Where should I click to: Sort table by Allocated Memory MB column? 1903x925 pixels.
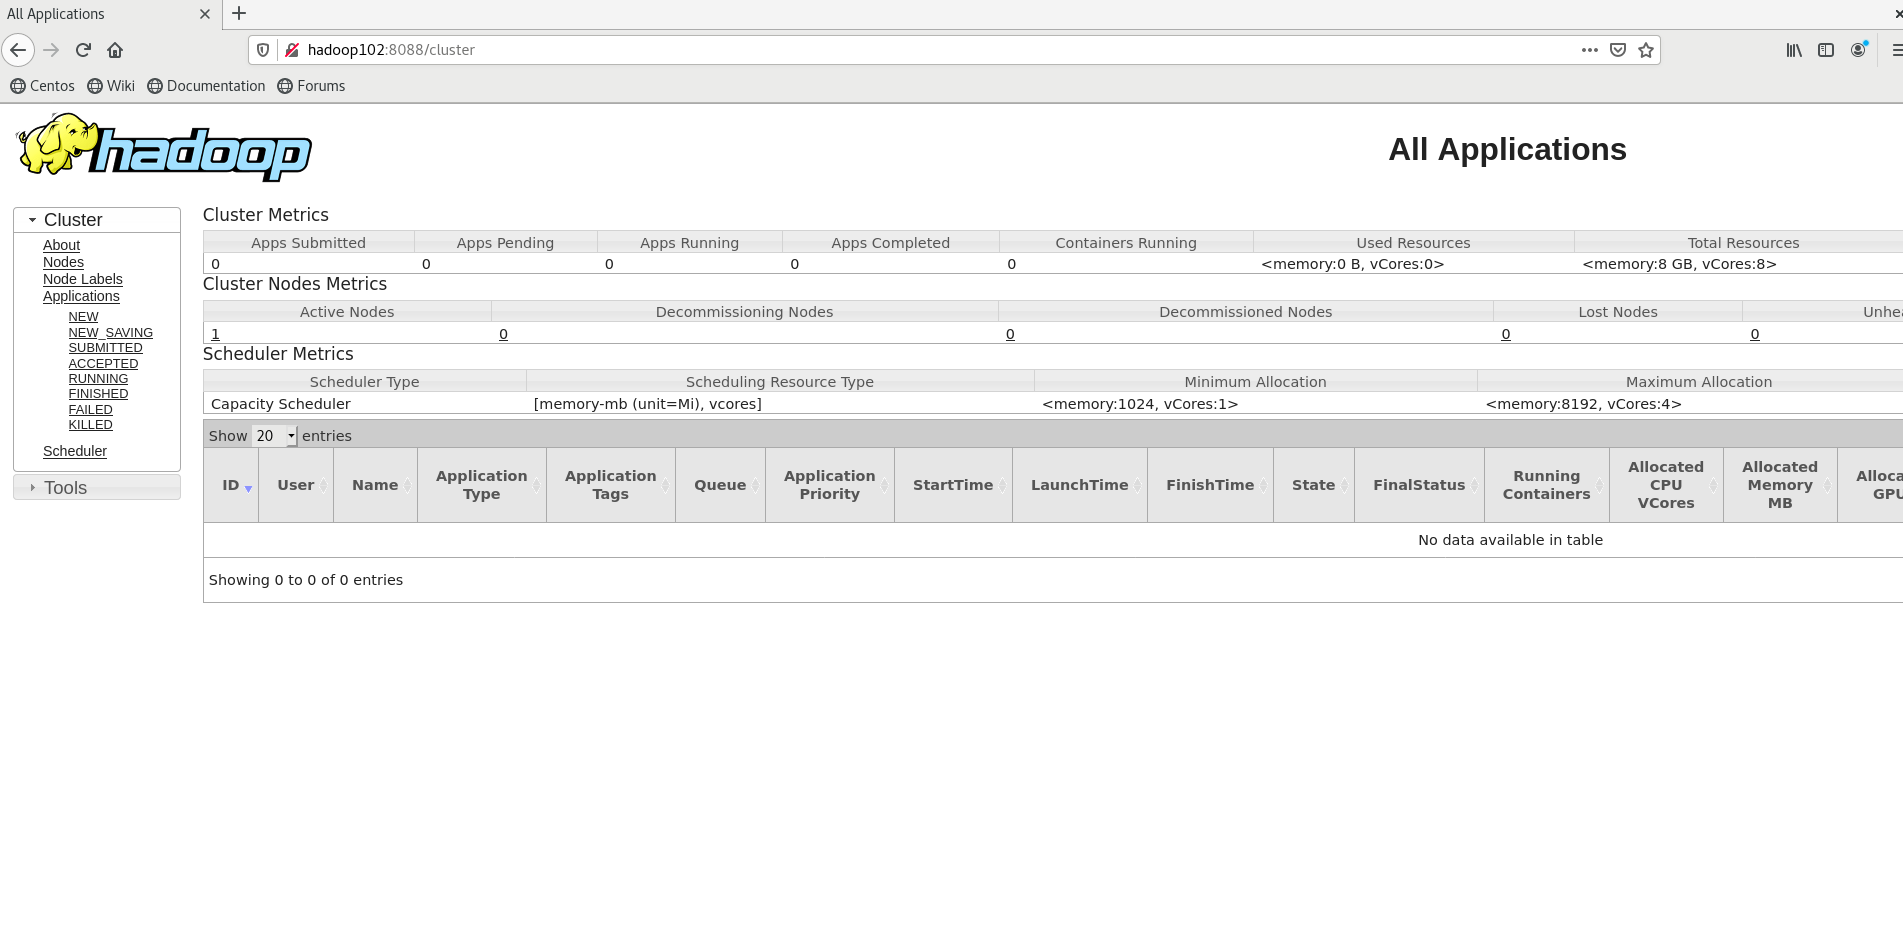pyautogui.click(x=1780, y=485)
